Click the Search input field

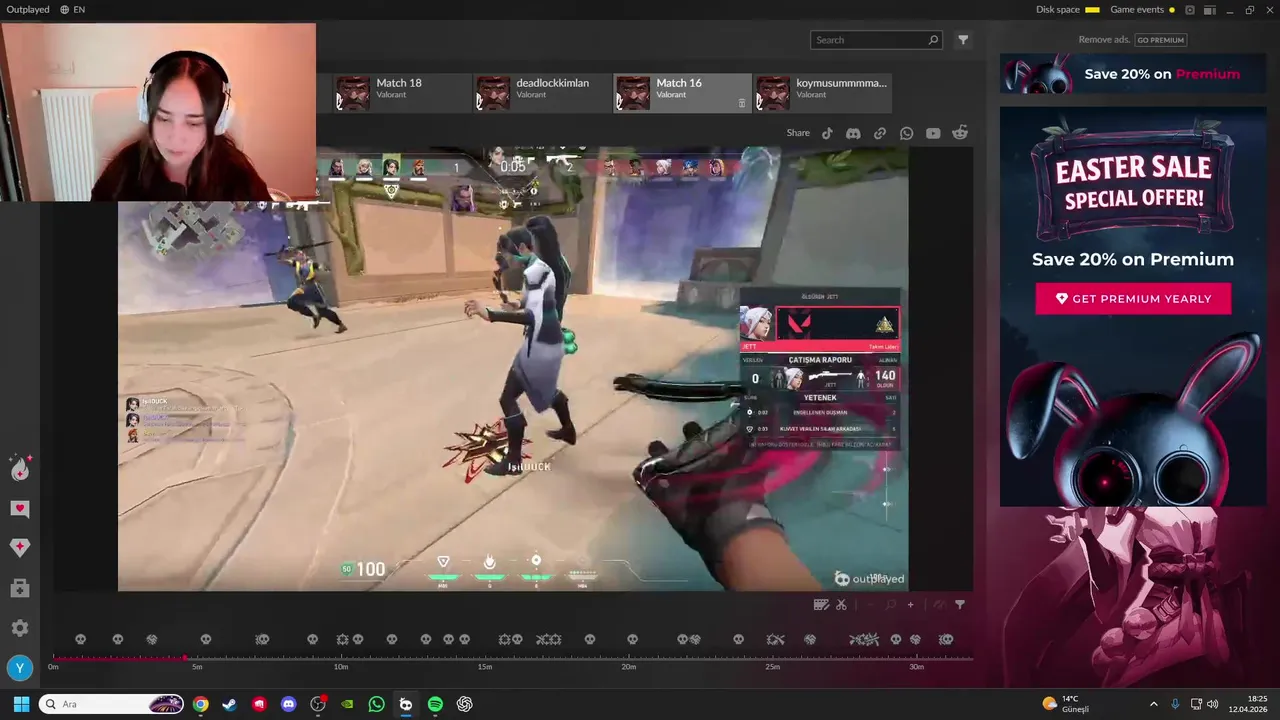click(877, 40)
